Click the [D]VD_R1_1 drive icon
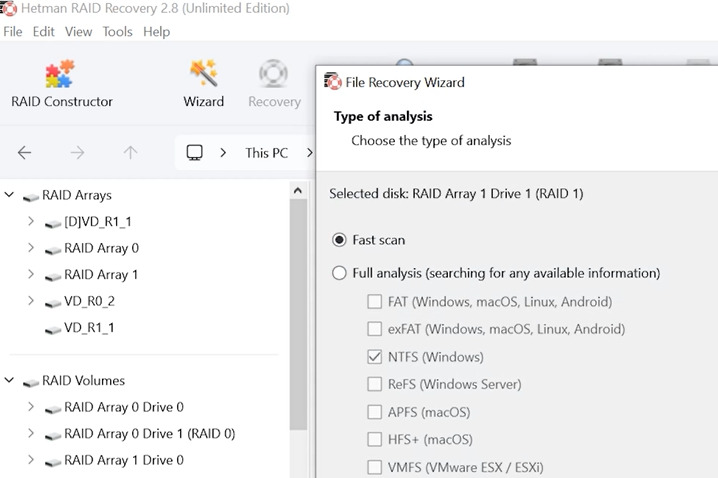 coord(53,223)
